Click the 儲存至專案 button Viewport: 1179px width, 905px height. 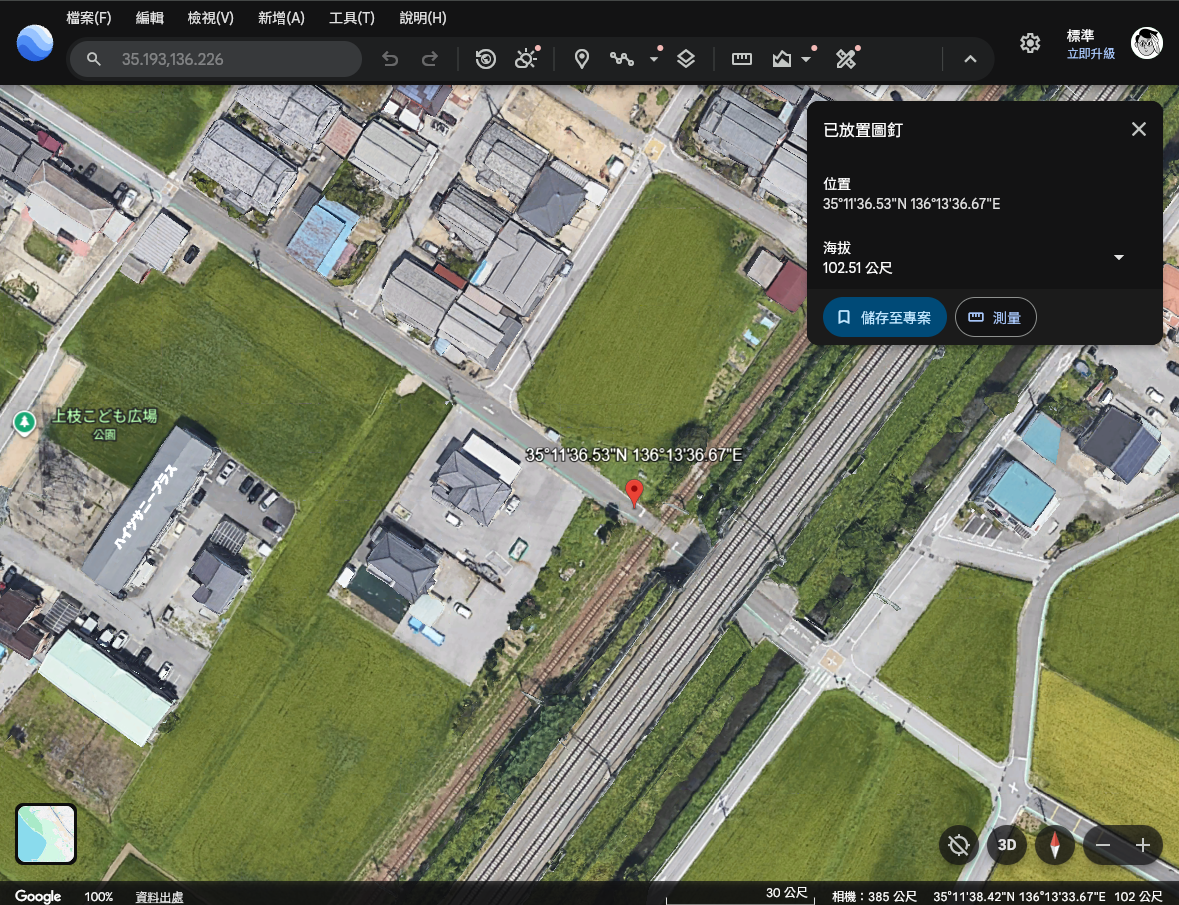click(x=884, y=318)
